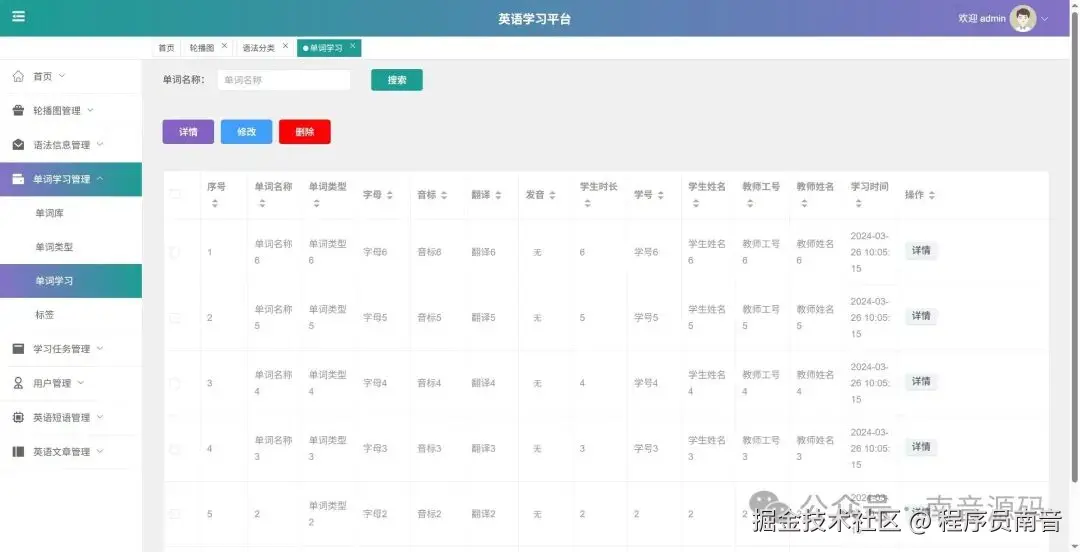Toggle the hamburger menu icon

click(x=19, y=17)
